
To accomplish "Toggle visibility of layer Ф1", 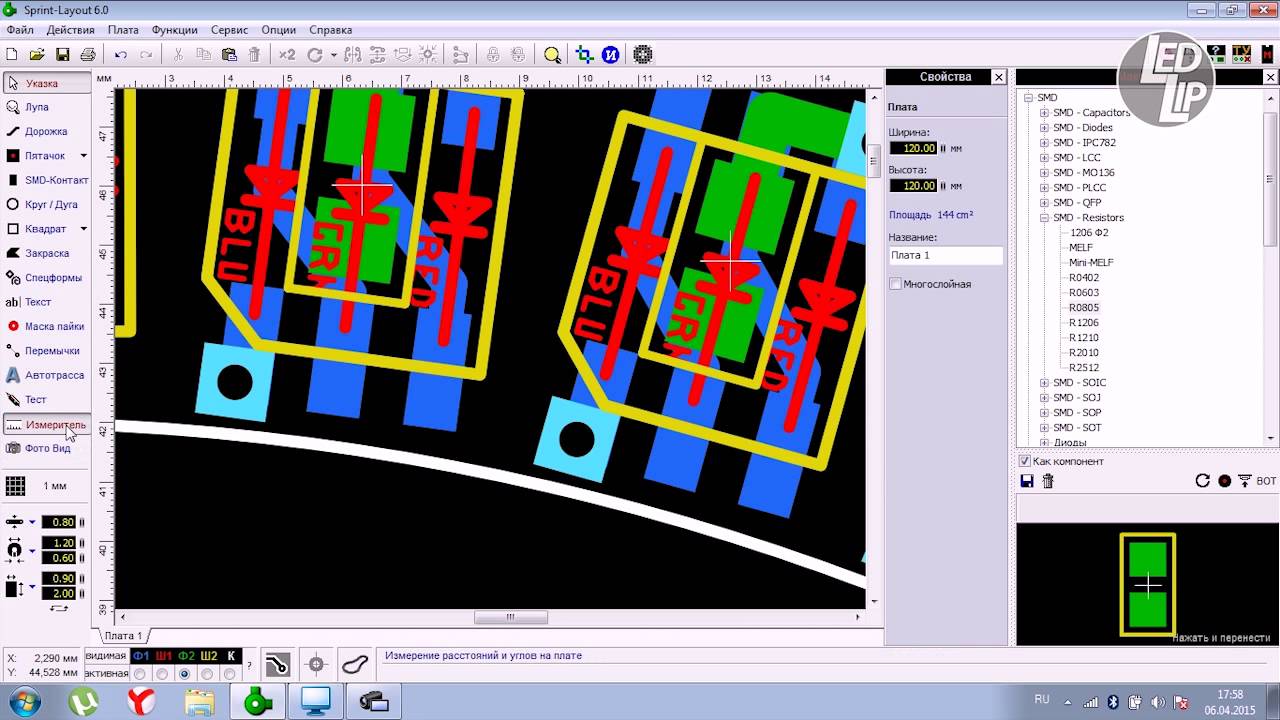I will 141,656.
